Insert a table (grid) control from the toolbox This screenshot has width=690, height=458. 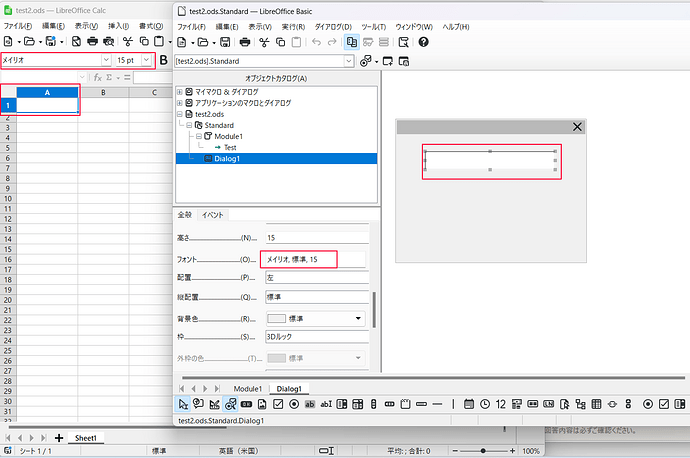596,404
